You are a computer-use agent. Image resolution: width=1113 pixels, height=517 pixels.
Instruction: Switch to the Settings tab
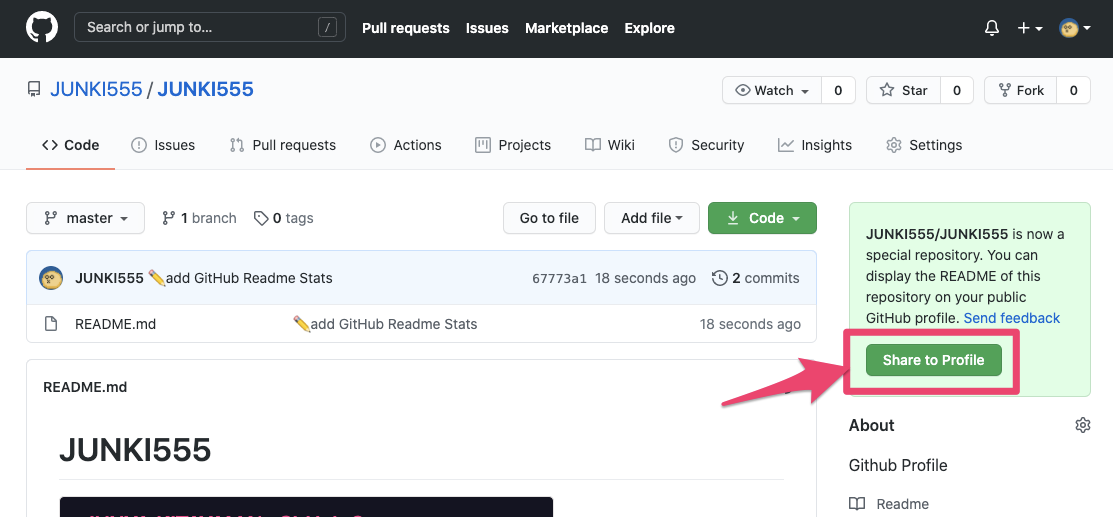(924, 145)
